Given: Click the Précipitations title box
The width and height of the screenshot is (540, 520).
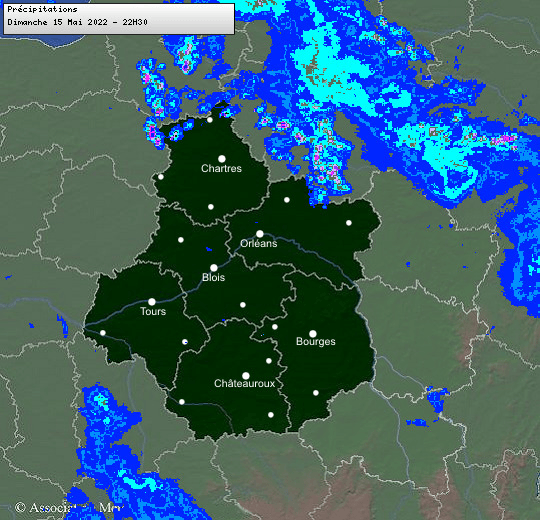Looking at the screenshot, I should [119, 18].
